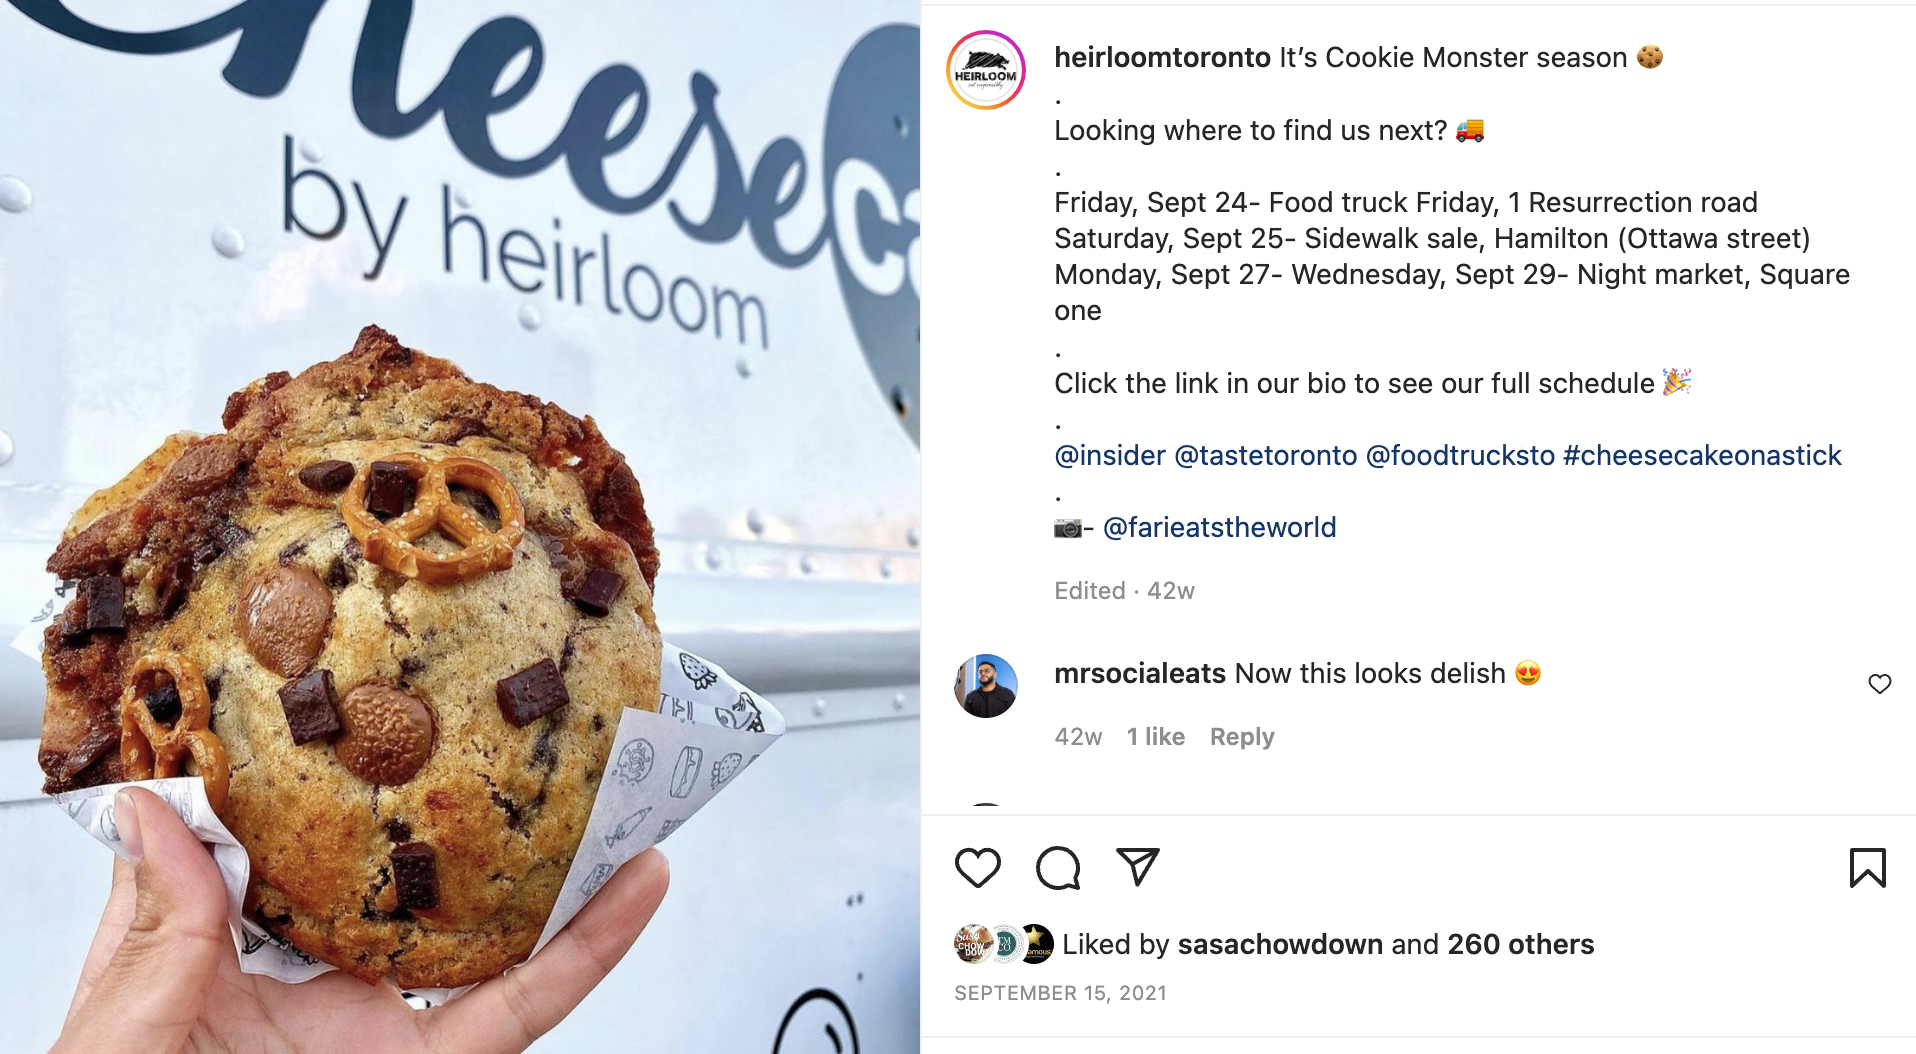1916x1054 pixels.
Task: Open the mrsocialeats commenter avatar
Action: (986, 686)
